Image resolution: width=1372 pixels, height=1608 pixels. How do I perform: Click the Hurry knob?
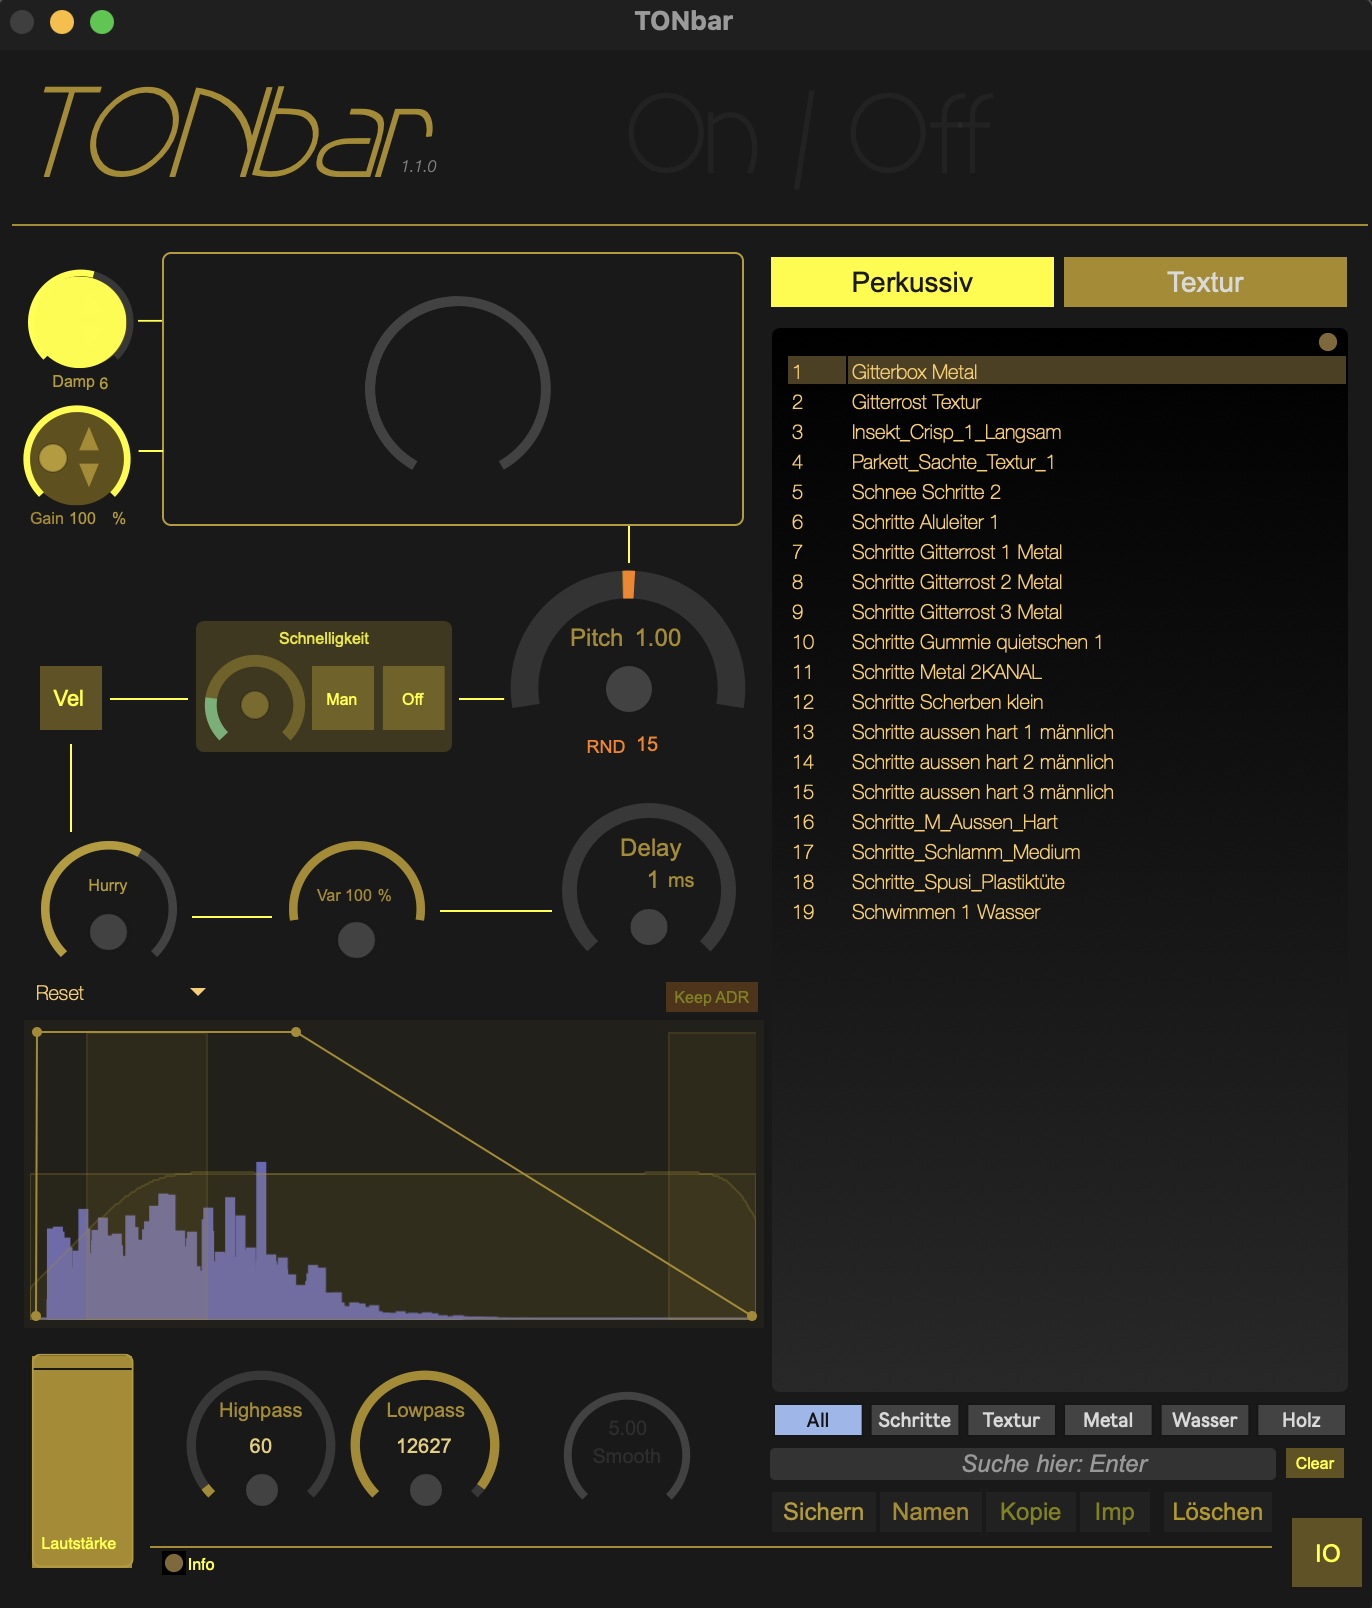(x=108, y=932)
